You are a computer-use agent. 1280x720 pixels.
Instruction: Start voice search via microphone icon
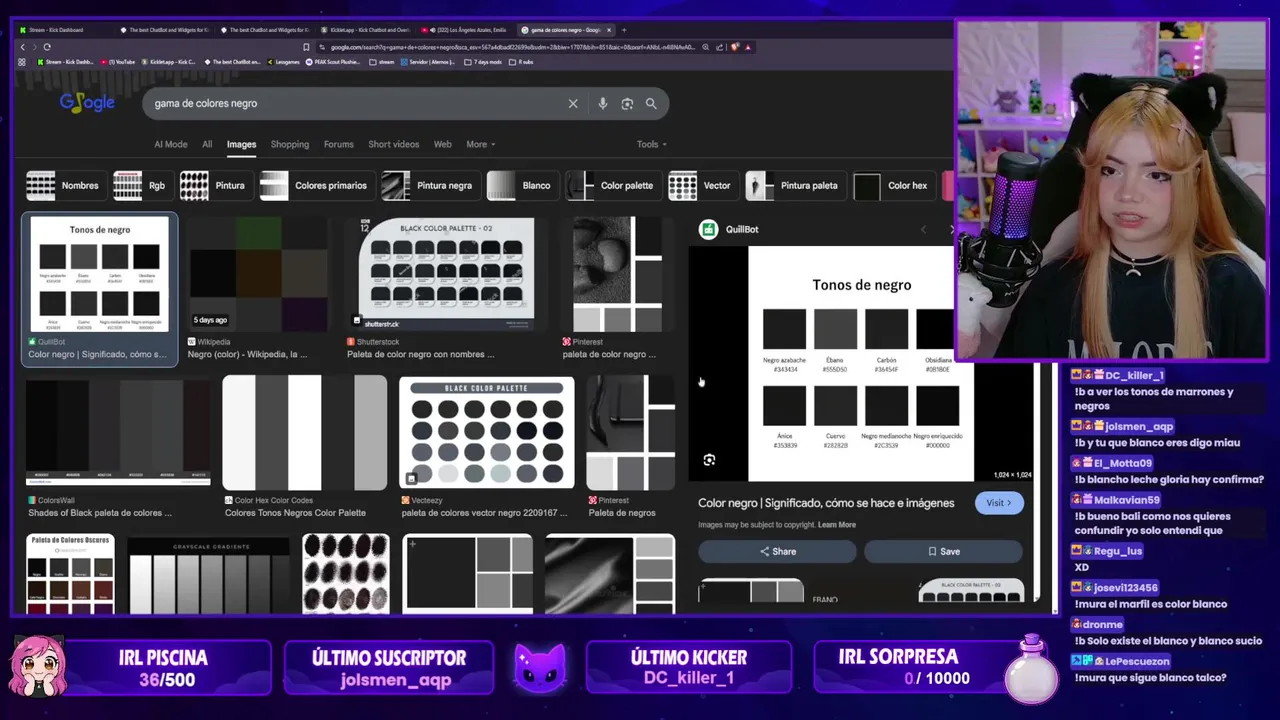tap(602, 103)
